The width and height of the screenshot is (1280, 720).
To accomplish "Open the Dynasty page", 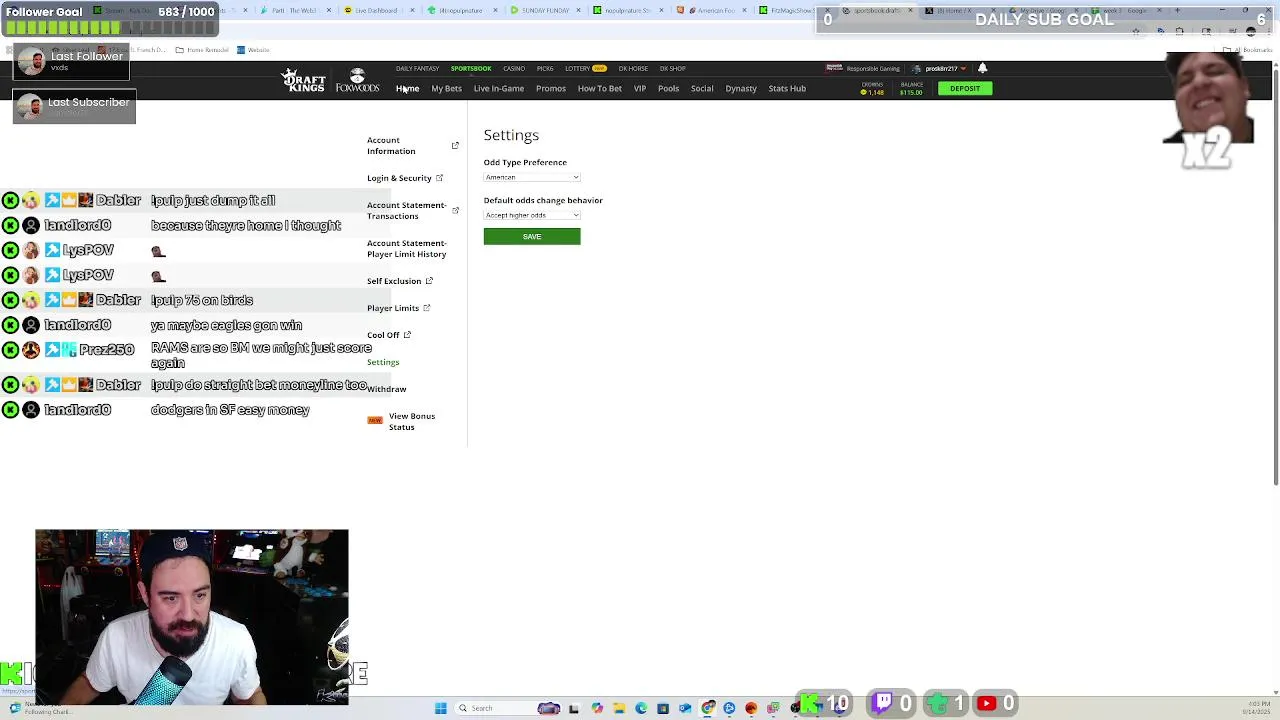I will (741, 88).
